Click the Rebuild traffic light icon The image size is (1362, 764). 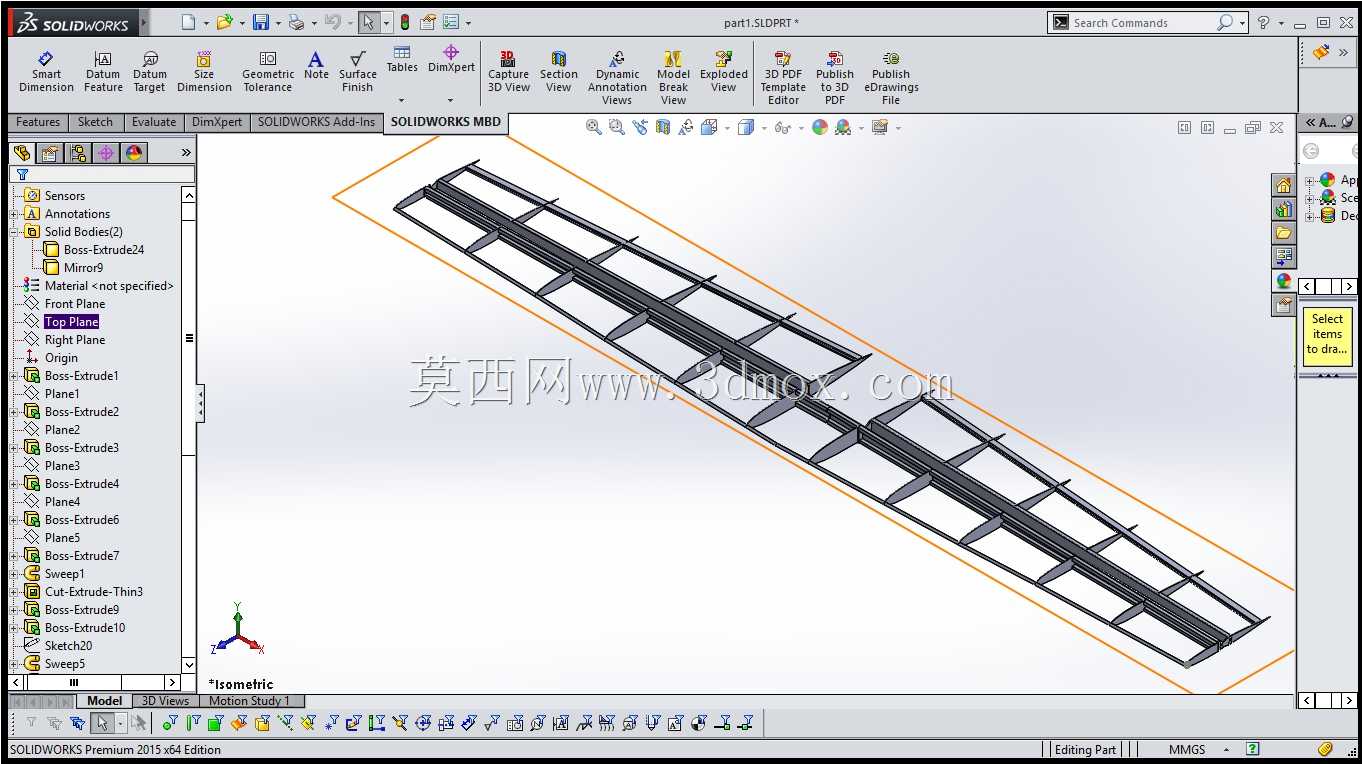click(405, 22)
